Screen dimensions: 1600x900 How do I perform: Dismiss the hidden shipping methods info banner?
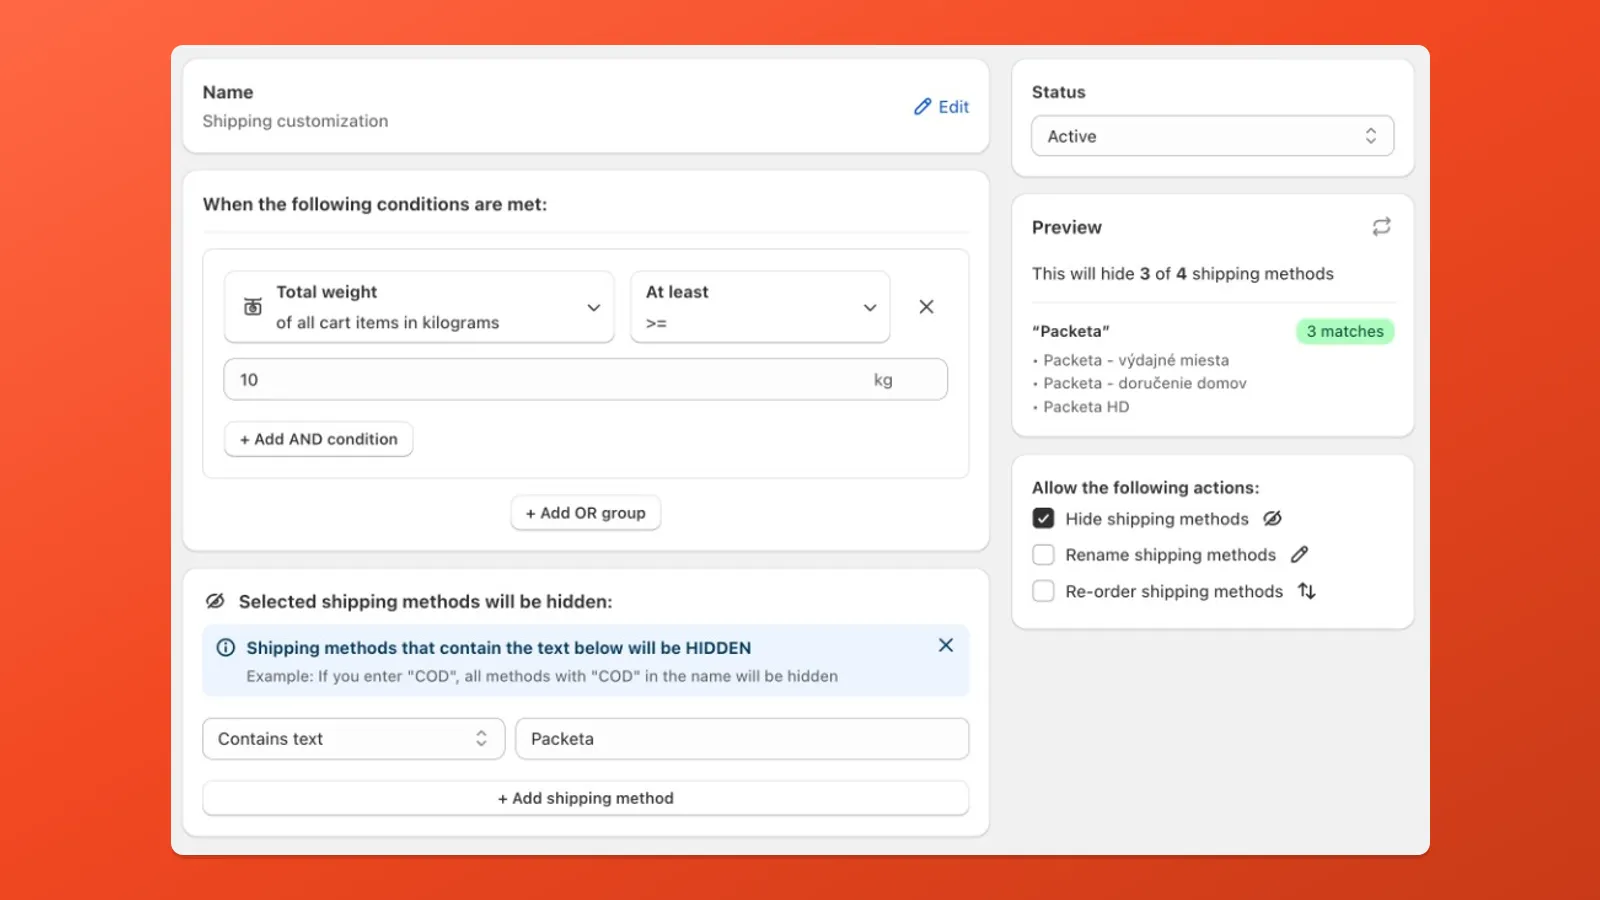pyautogui.click(x=945, y=645)
